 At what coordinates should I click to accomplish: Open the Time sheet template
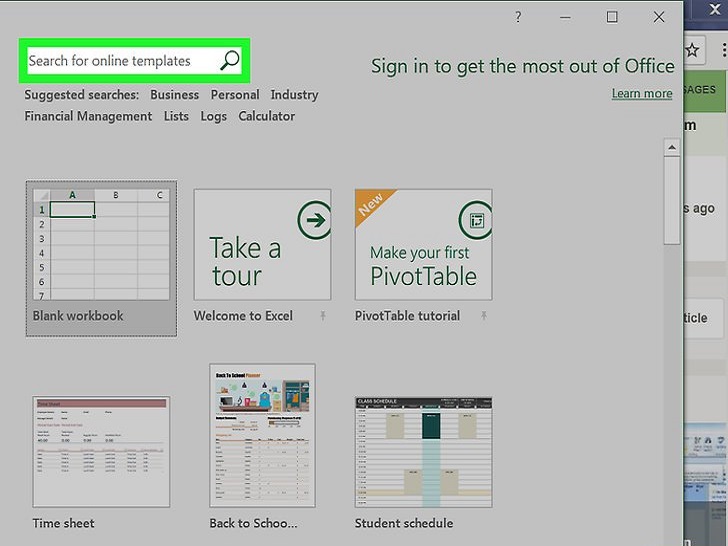[101, 452]
